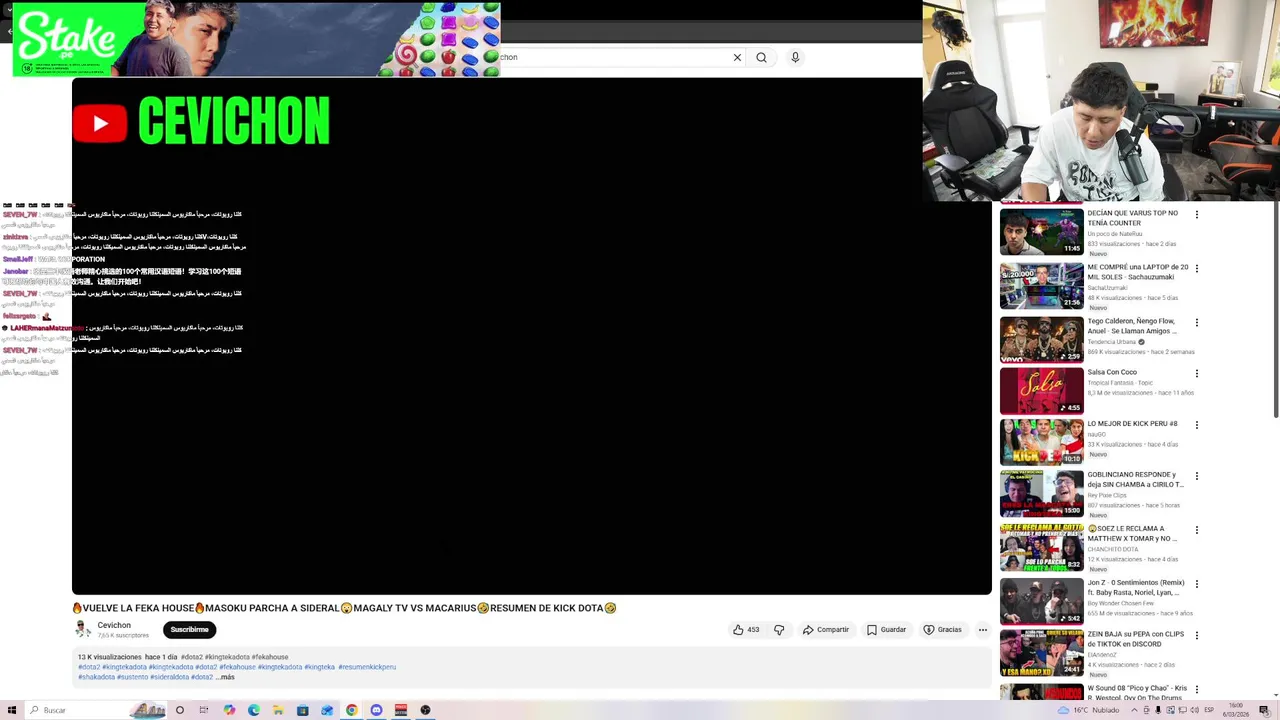Open options menu for DECÍAN QUE VARUS video
This screenshot has width=1280, height=720.
pyautogui.click(x=1196, y=214)
